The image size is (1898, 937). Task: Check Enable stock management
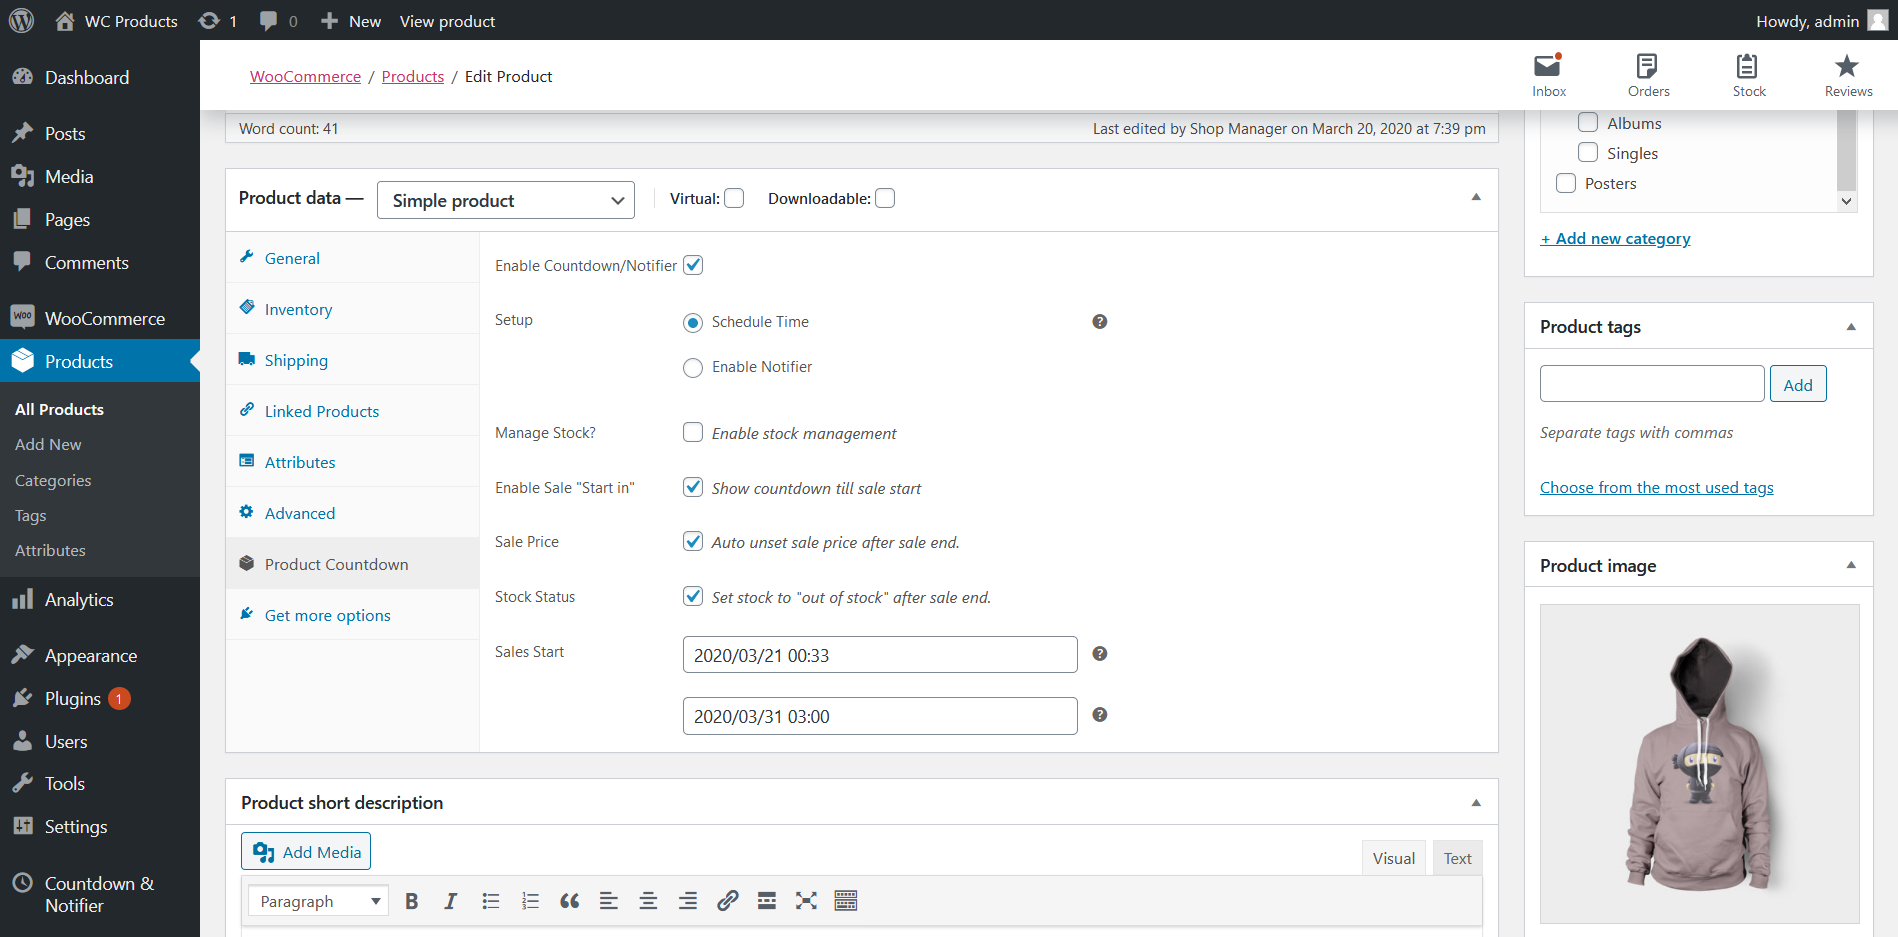point(693,432)
